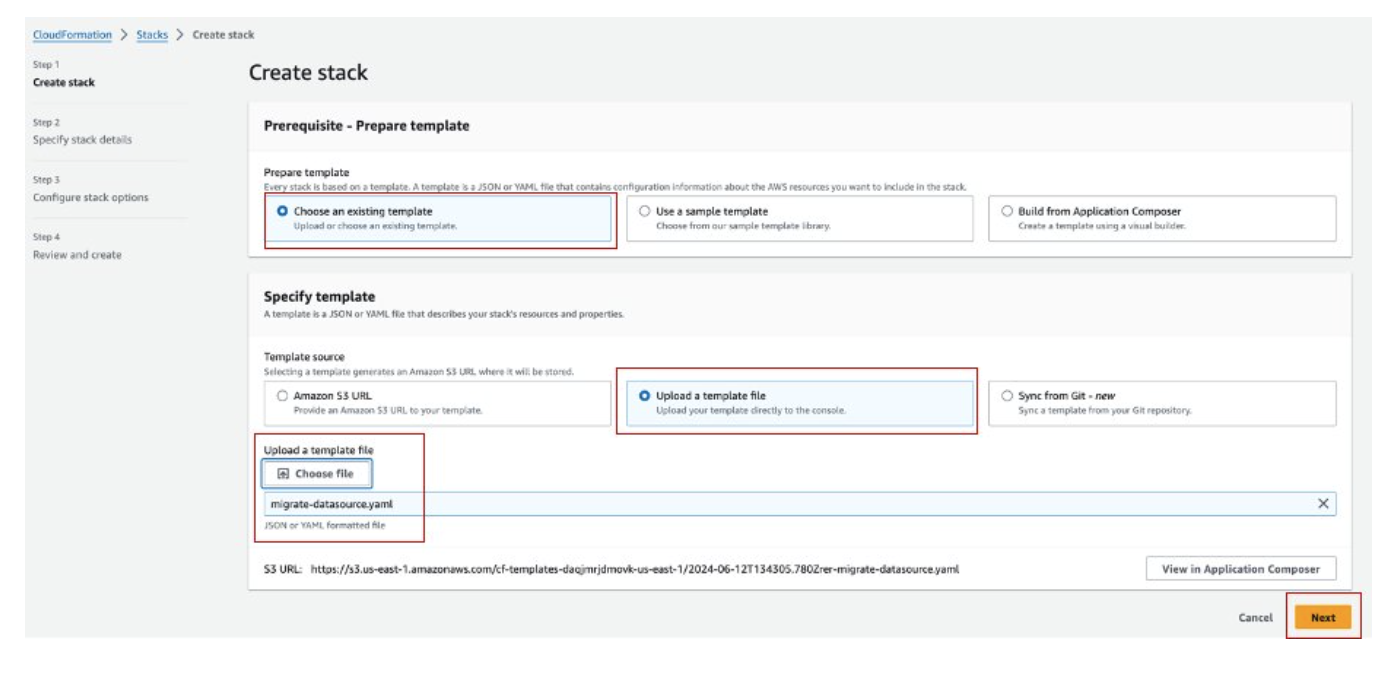The width and height of the screenshot is (1399, 674).
Task: Pick Sync from Git template source
Action: pyautogui.click(x=1007, y=396)
